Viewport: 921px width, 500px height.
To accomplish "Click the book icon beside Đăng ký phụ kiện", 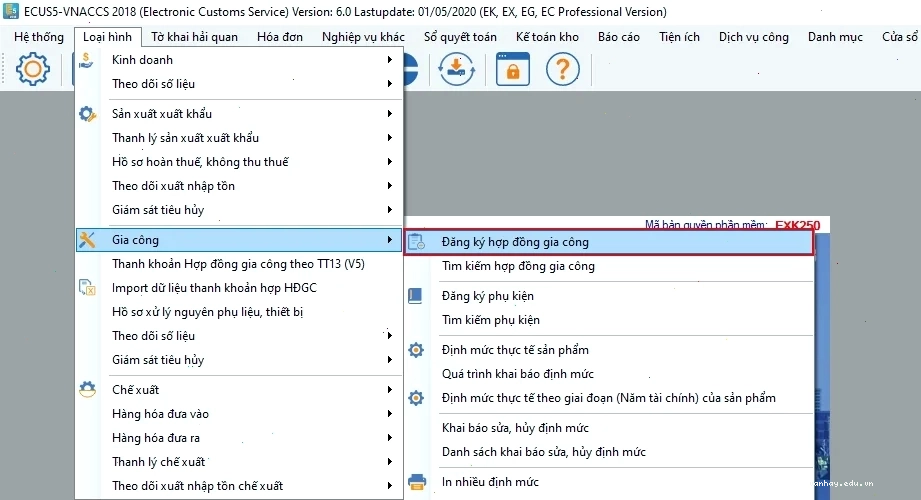I will [415, 296].
